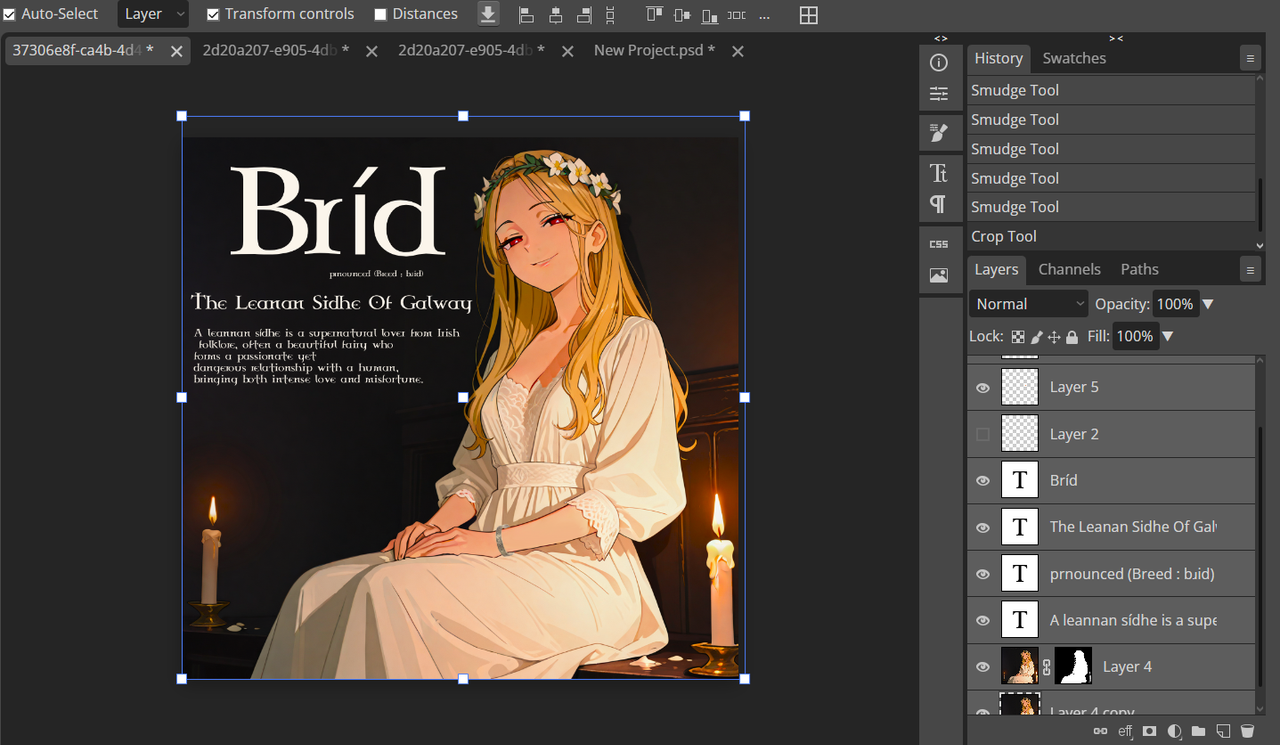Viewport: 1280px width, 745px height.
Task: Open the Fill slider arrow
Action: point(1167,337)
